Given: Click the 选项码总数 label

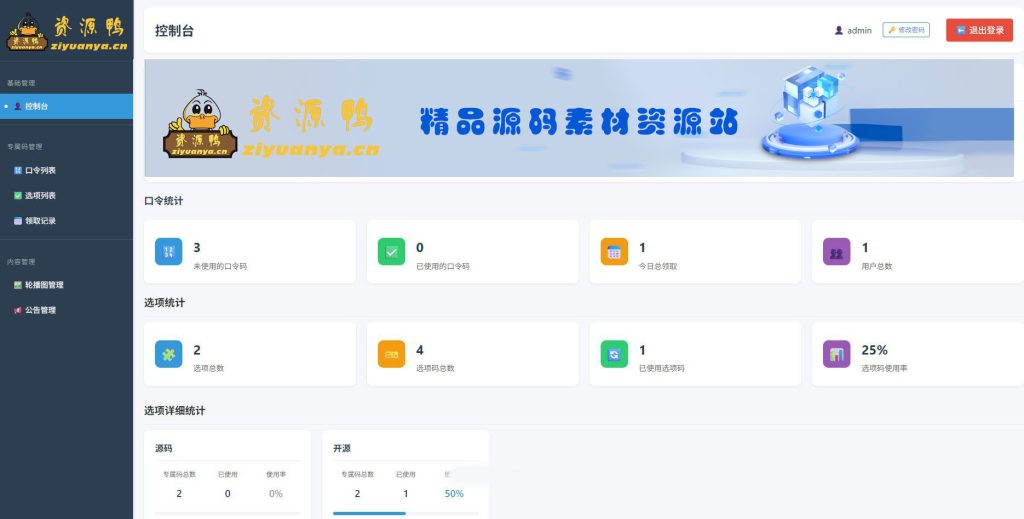Looking at the screenshot, I should click(436, 368).
